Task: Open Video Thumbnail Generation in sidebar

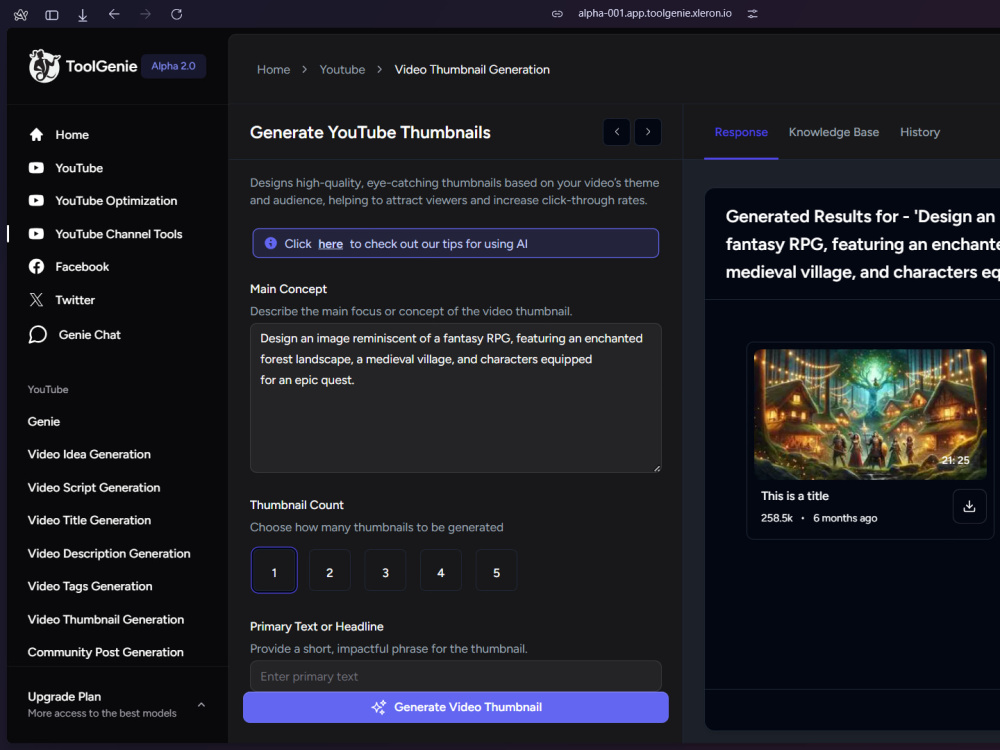Action: (x=106, y=619)
